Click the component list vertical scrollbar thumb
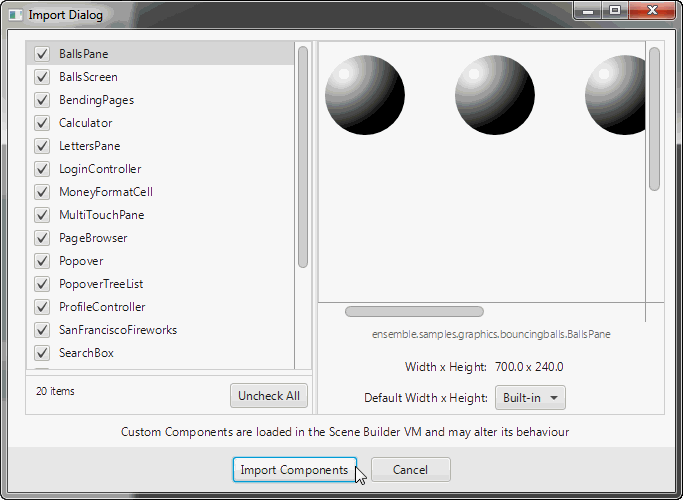The width and height of the screenshot is (683, 500). [x=303, y=157]
